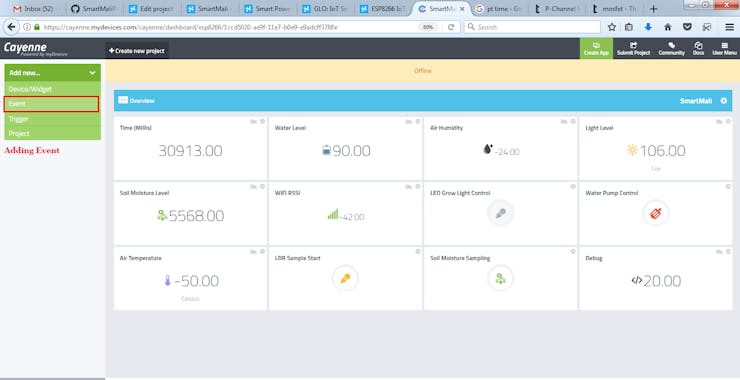Open settings gear of WiFi RSSI widget
The height and width of the screenshot is (380, 740).
[x=418, y=186]
